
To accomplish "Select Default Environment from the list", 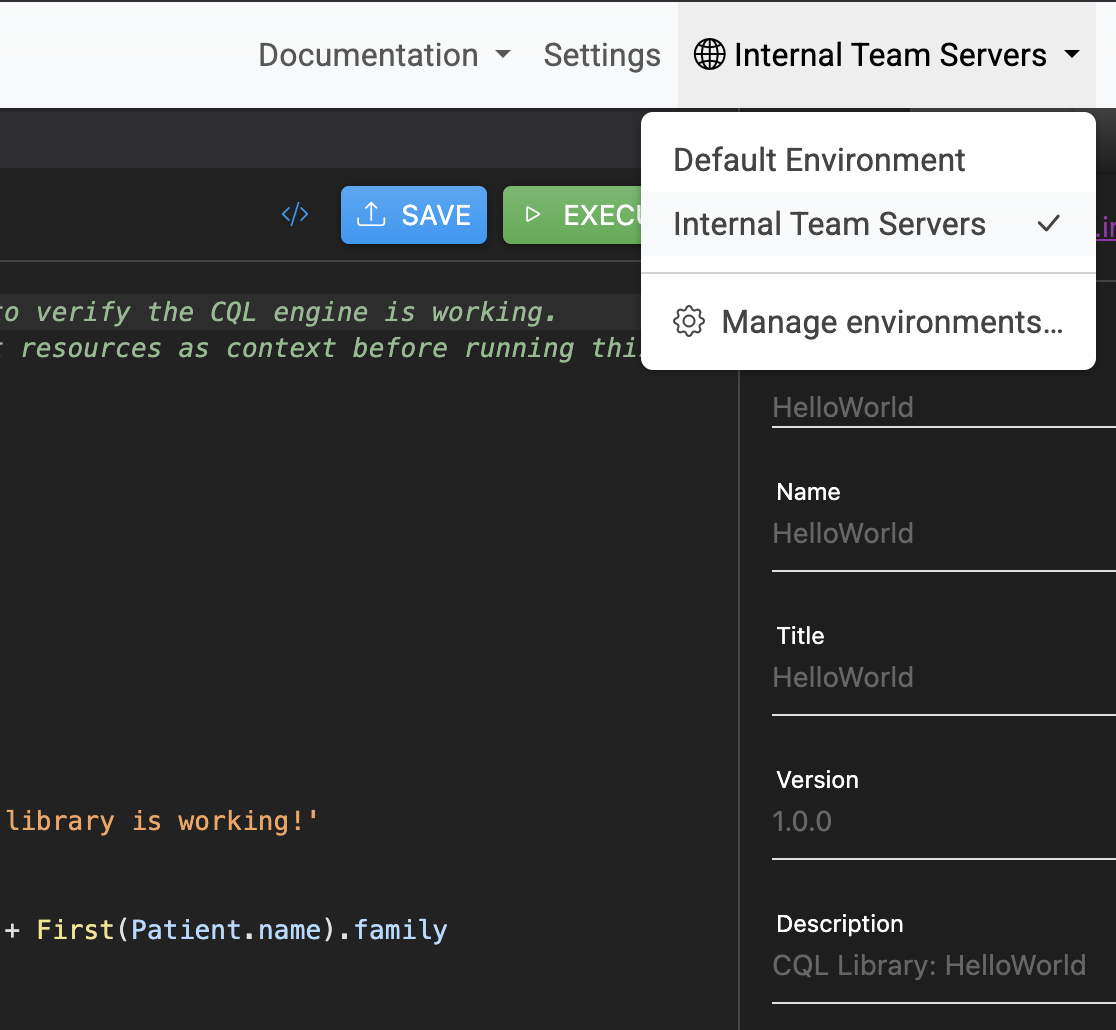I will [x=868, y=160].
